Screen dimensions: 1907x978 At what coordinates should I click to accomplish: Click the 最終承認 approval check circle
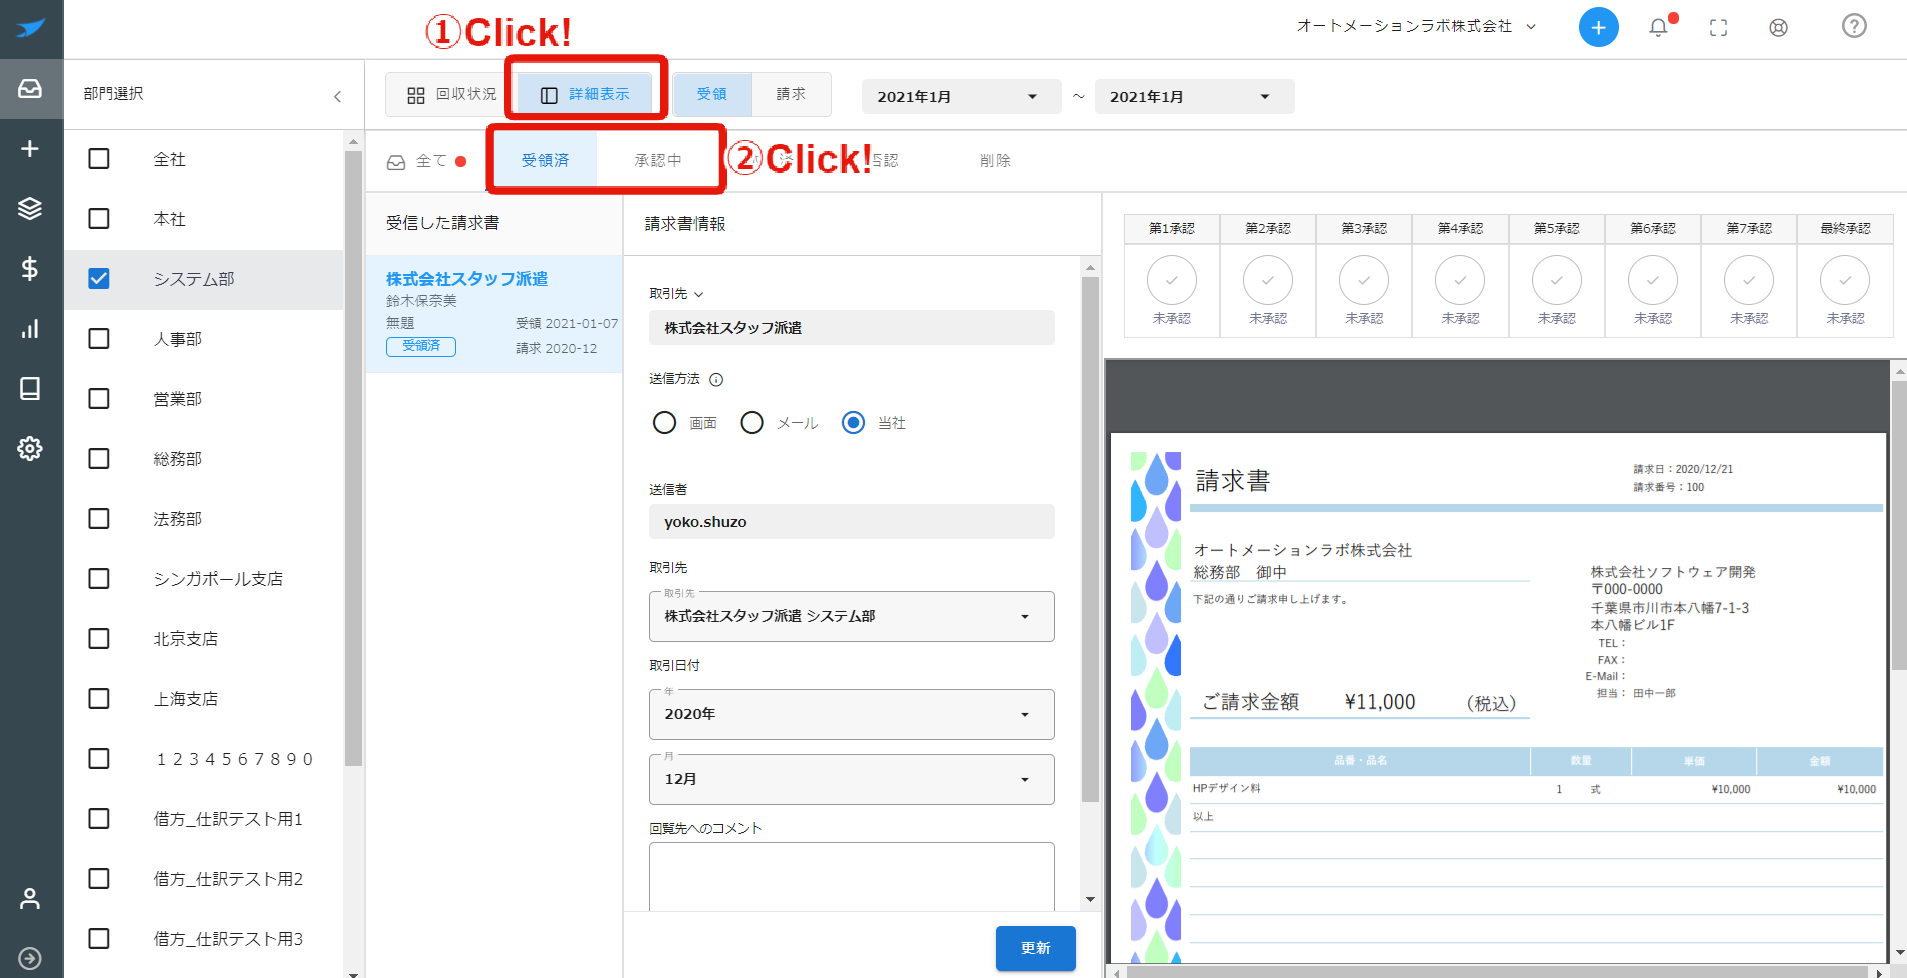(x=1845, y=281)
